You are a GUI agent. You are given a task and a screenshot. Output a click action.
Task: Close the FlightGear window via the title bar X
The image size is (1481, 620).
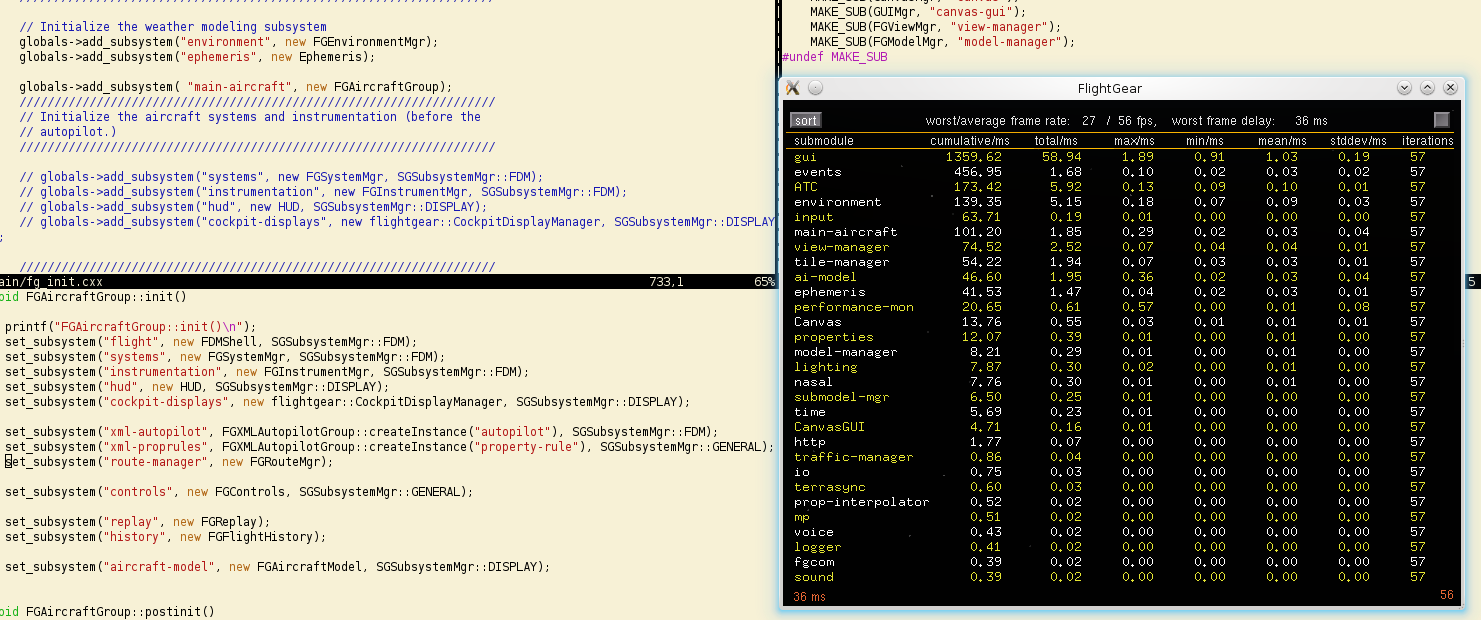click(1449, 88)
